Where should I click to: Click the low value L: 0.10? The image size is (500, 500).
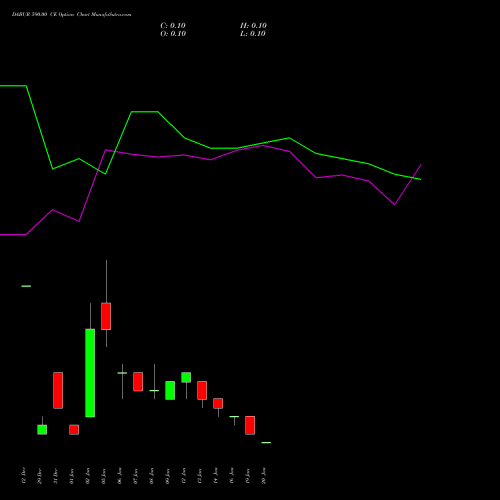click(253, 34)
